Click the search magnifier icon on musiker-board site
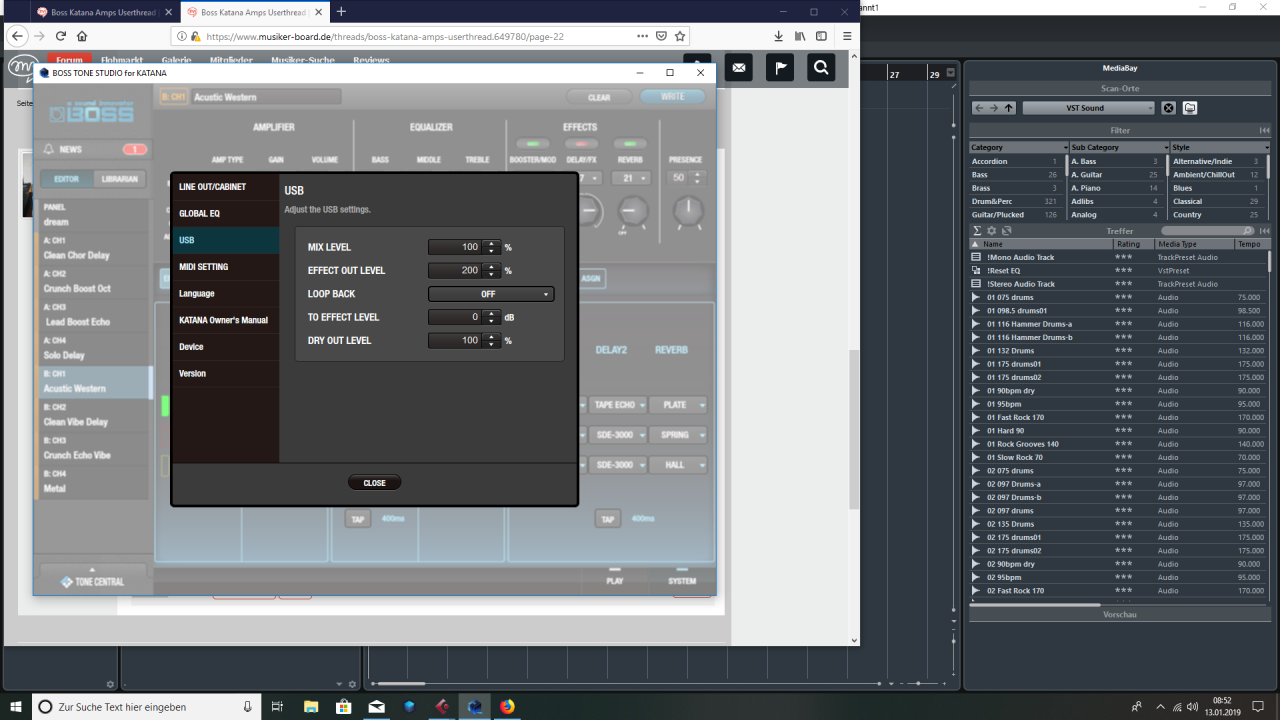 [x=820, y=67]
